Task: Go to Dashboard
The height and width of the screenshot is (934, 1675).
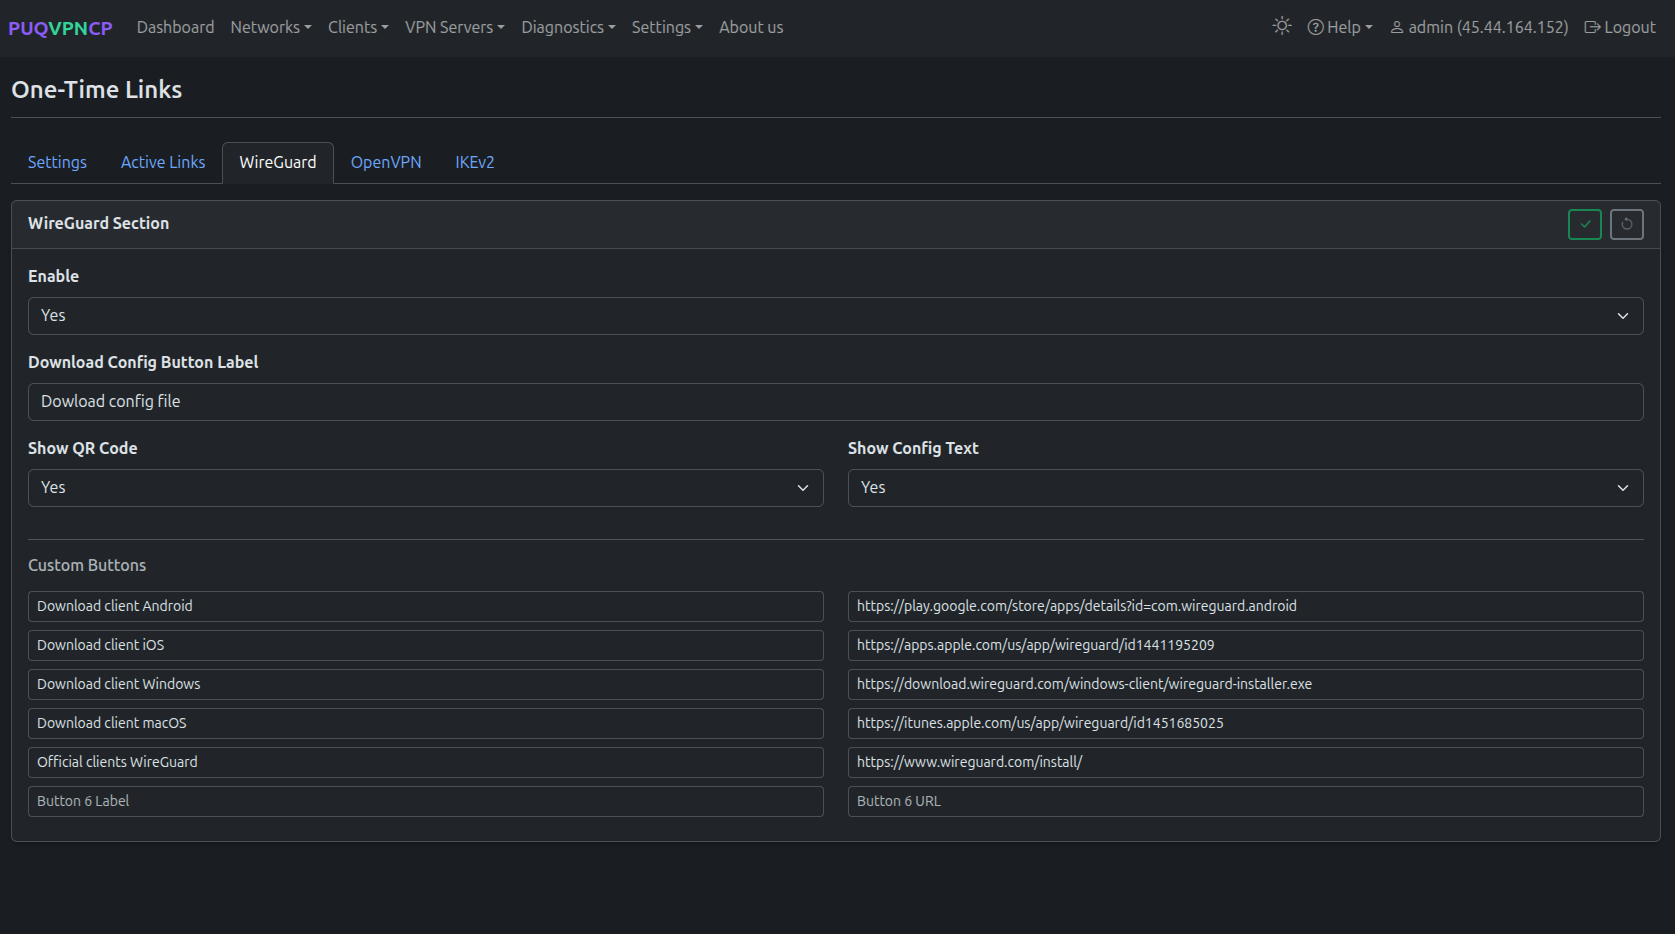Action: pos(175,27)
